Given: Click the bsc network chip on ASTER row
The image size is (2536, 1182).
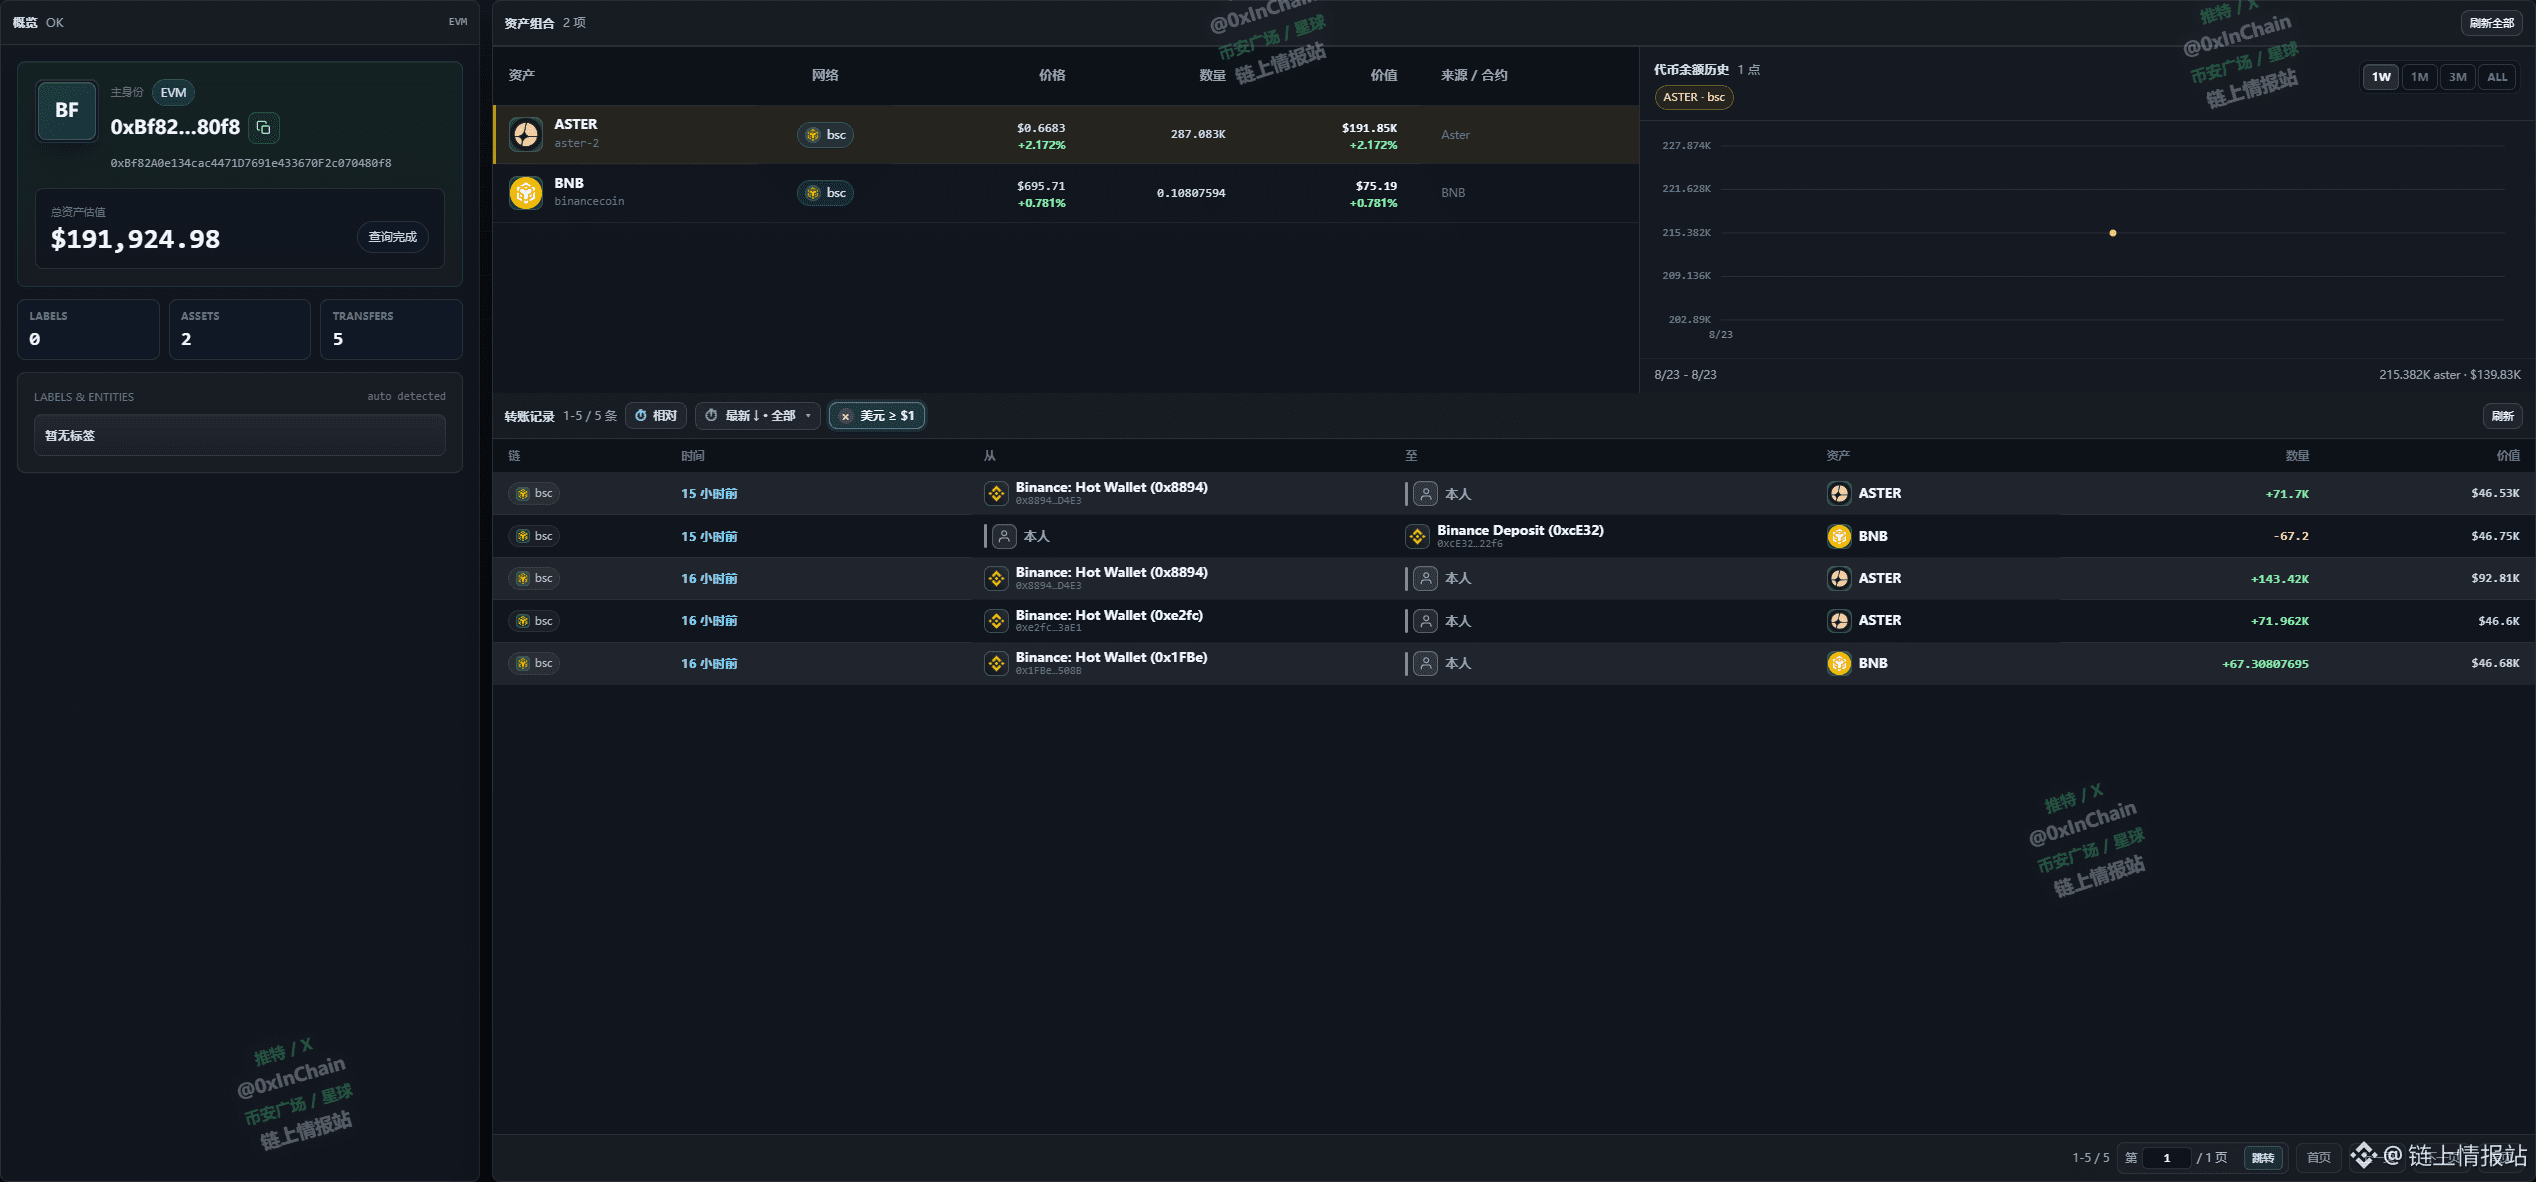Looking at the screenshot, I should pos(825,135).
